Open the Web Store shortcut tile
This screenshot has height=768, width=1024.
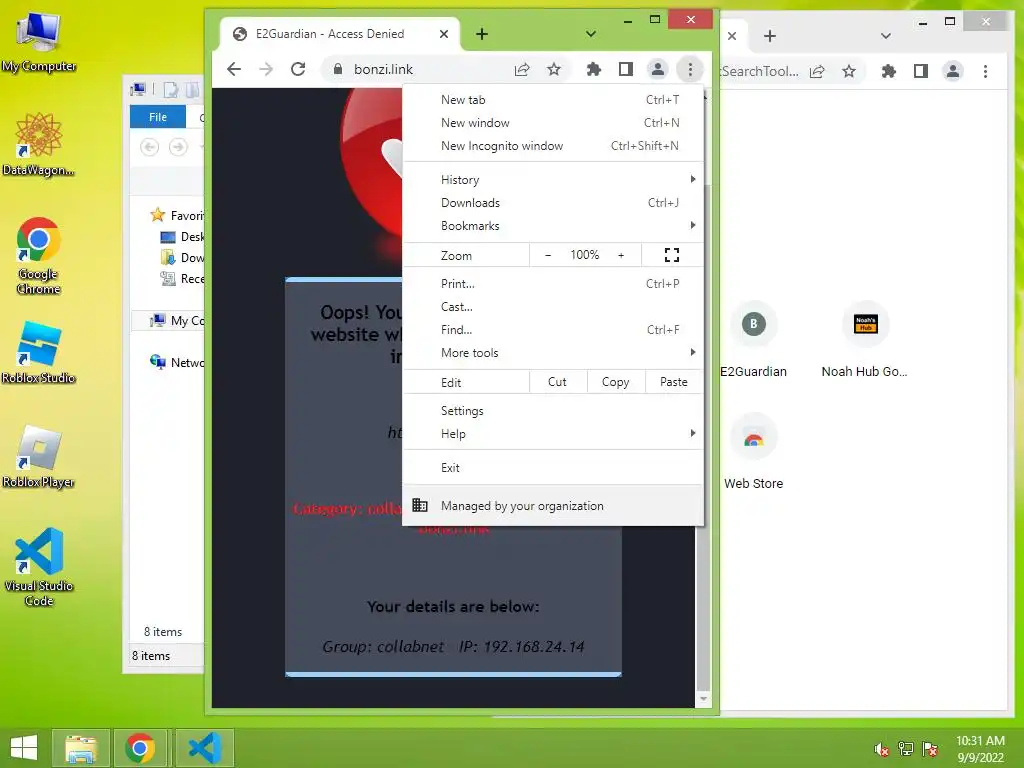(754, 452)
